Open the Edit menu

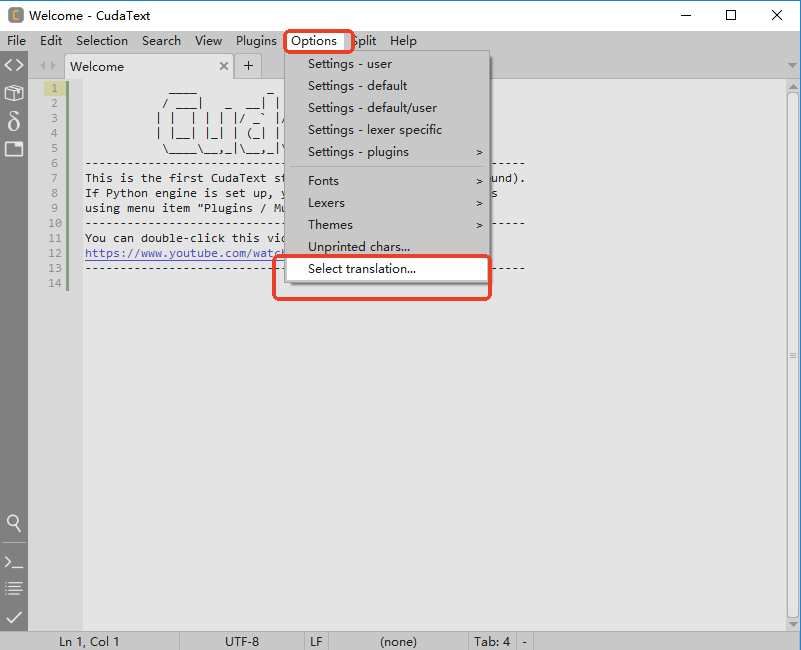[x=51, y=41]
